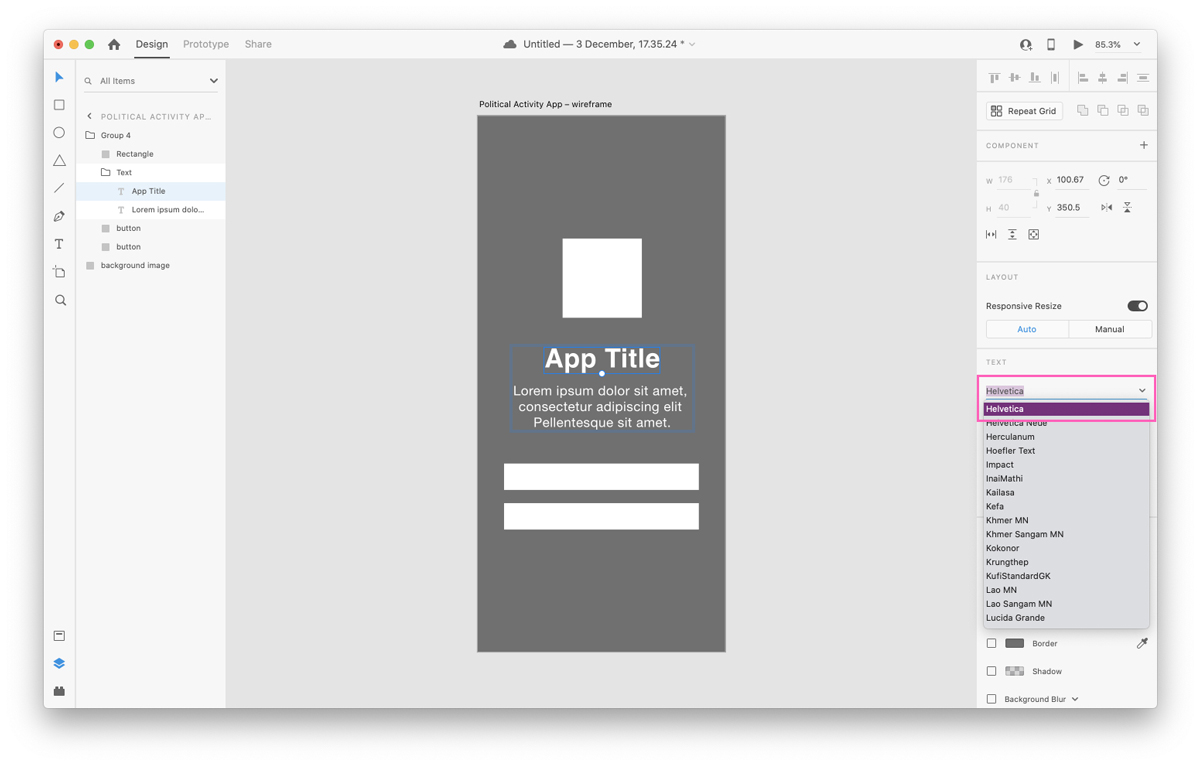Select Manual responsive resize mode
This screenshot has width=1200, height=765.
[1110, 329]
